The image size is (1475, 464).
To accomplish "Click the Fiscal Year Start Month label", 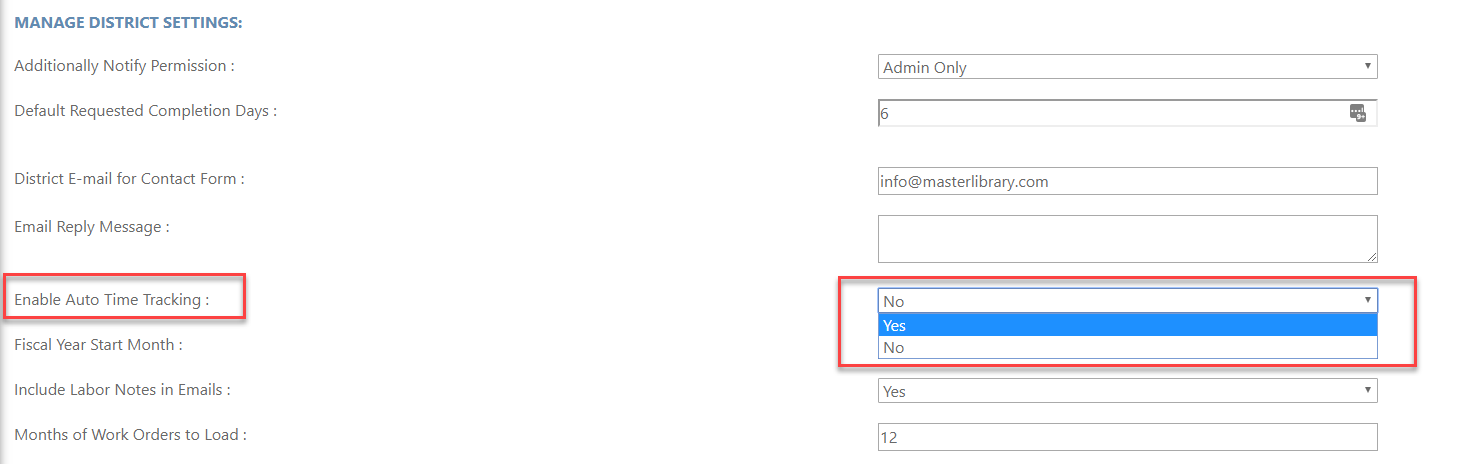I will tap(98, 344).
